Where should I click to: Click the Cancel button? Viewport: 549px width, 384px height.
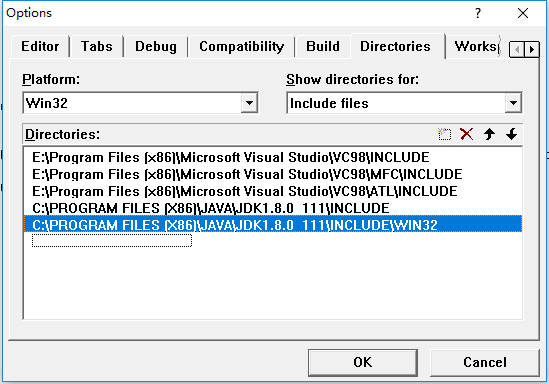pyautogui.click(x=485, y=362)
